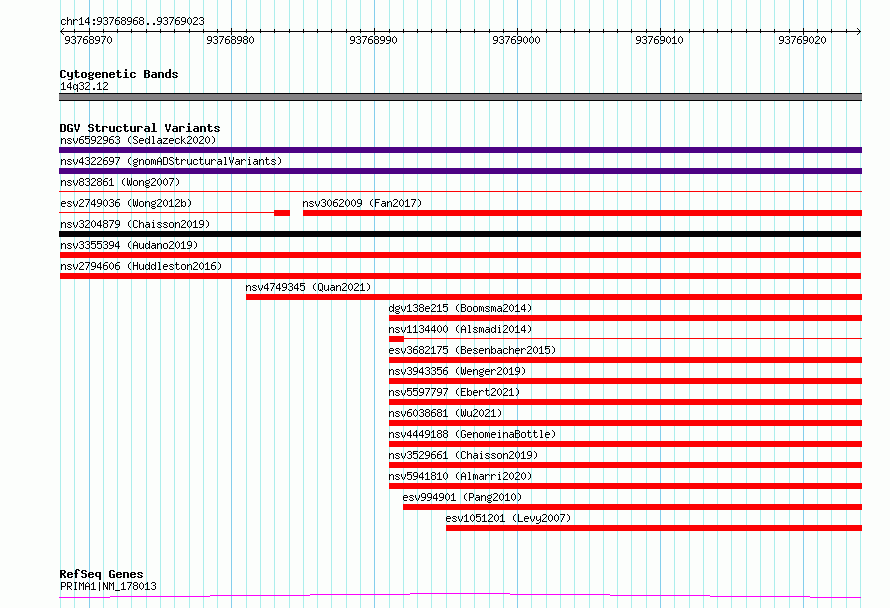Click the Cytogenetic Bands track title
Viewport: 890px width, 608px height.
(119, 74)
